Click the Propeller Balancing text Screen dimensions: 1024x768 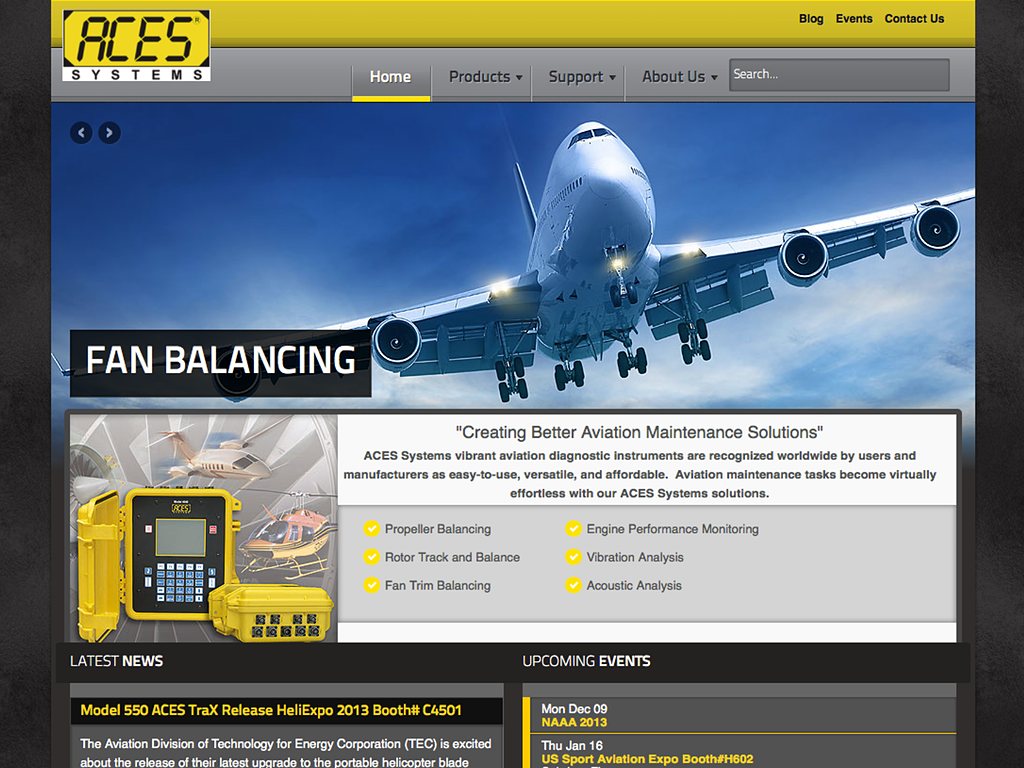pos(438,529)
